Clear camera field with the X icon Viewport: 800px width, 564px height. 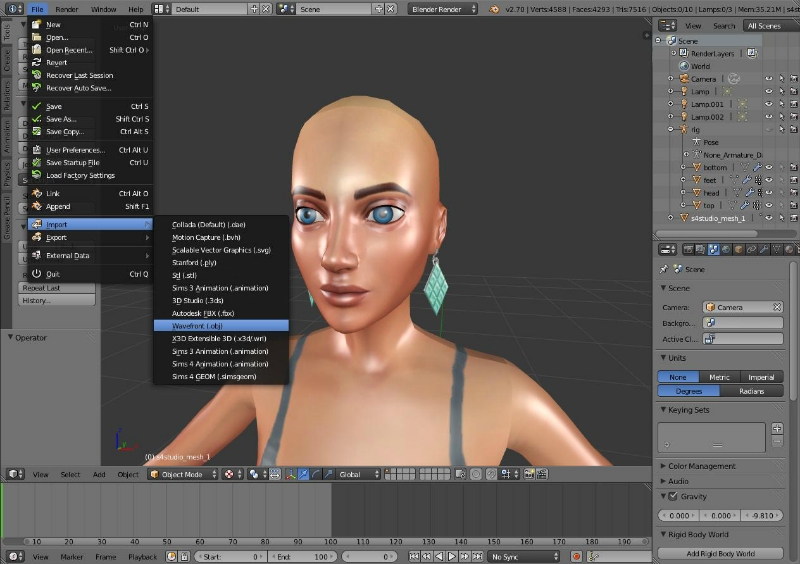[x=776, y=308]
